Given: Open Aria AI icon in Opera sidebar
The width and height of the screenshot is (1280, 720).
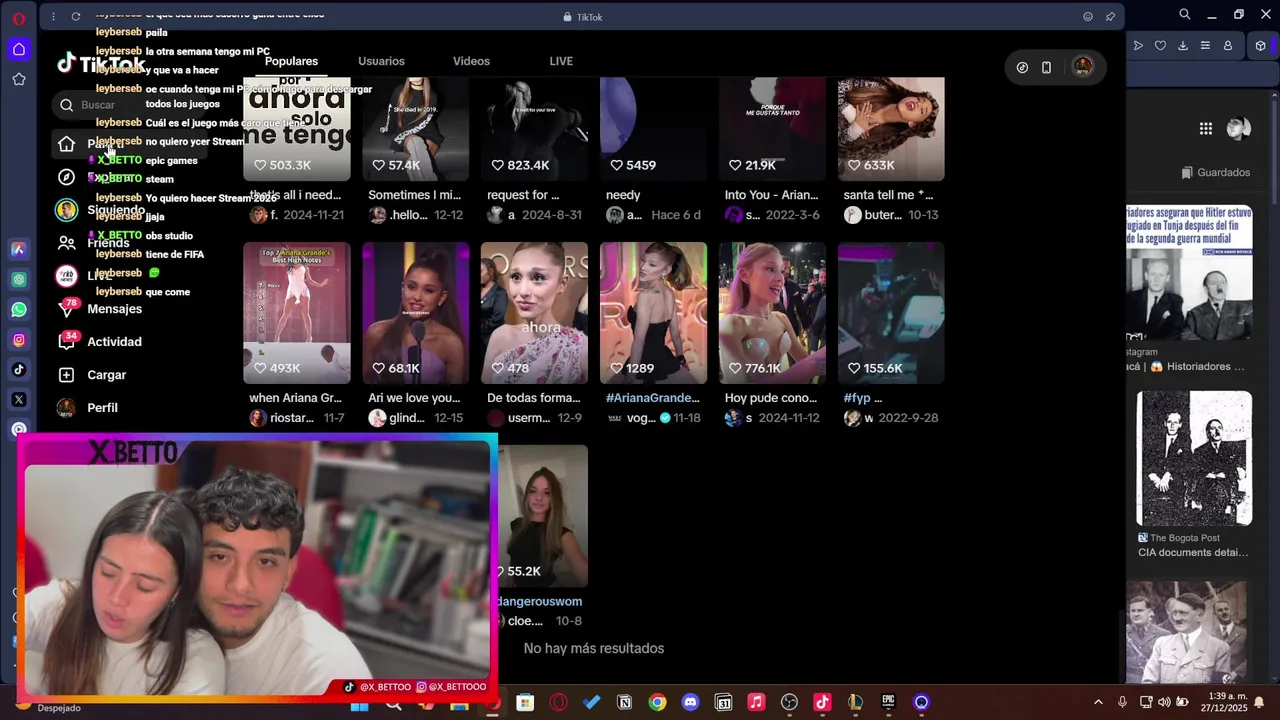Looking at the screenshot, I should 19,249.
